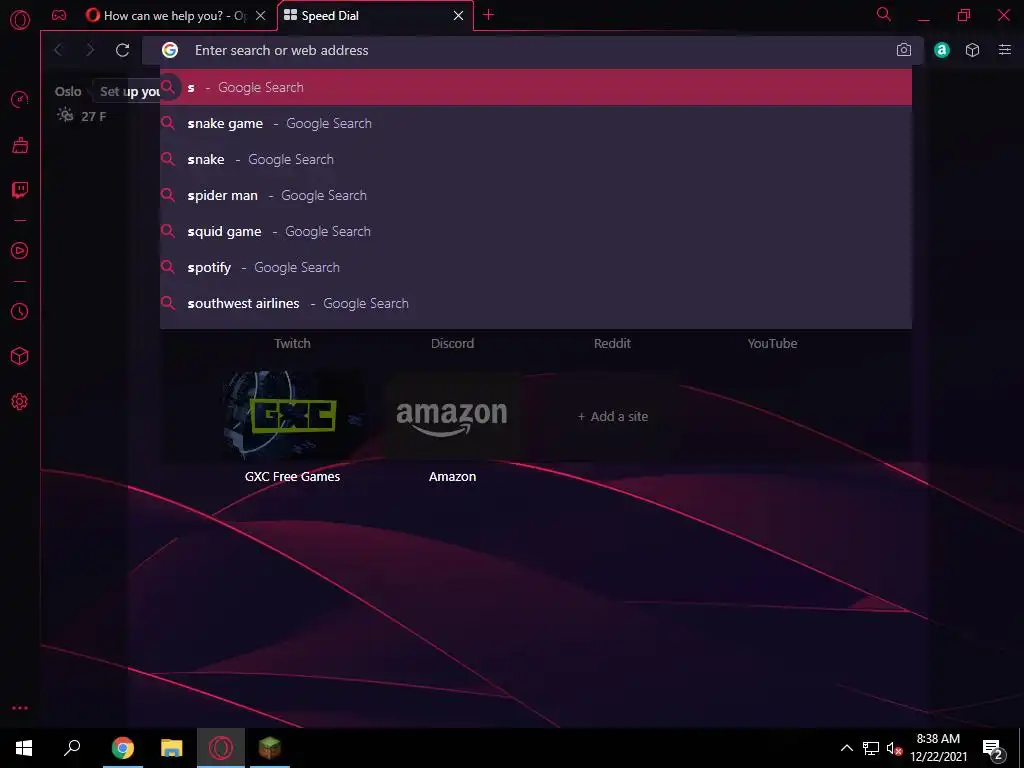Open File Explorer from taskbar

click(171, 748)
